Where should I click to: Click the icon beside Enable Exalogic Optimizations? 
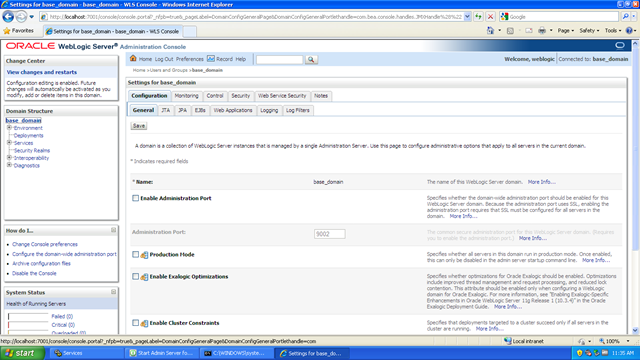point(144,277)
